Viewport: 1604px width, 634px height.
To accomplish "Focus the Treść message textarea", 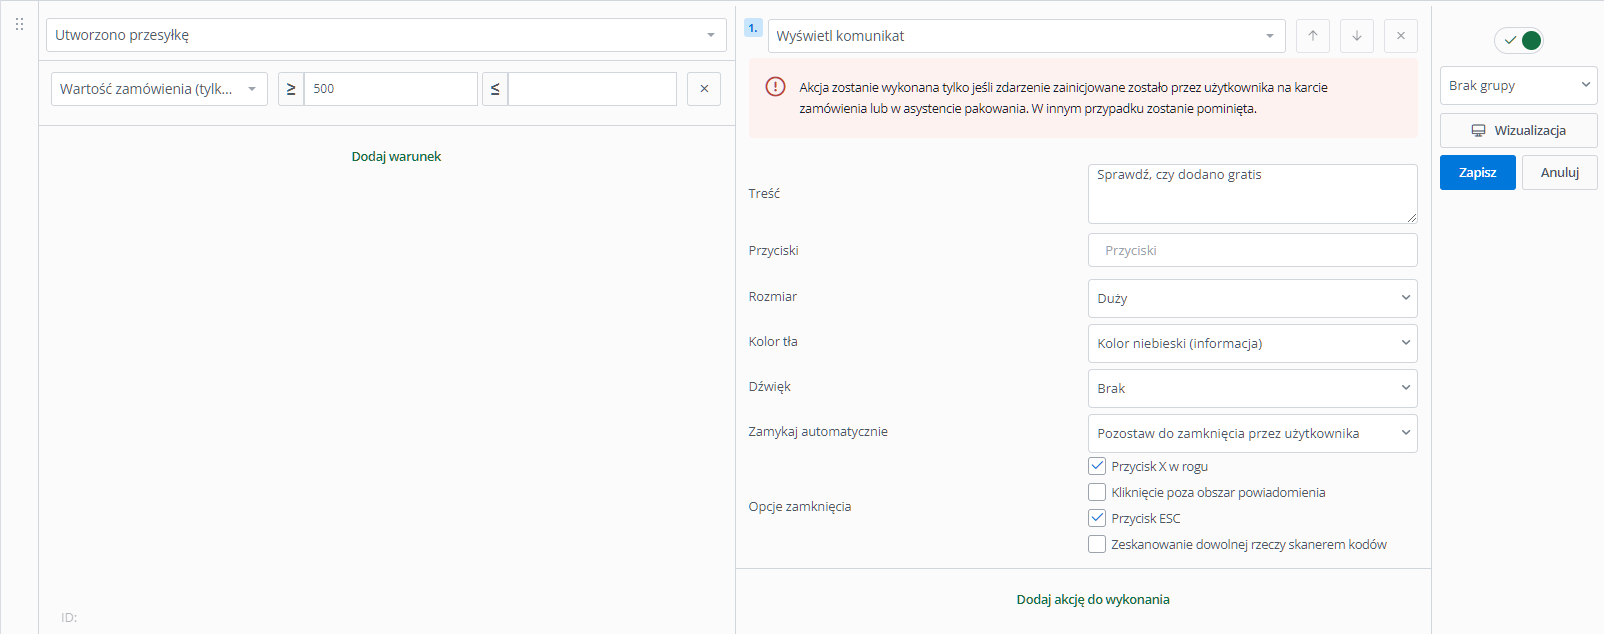I will pos(1253,194).
